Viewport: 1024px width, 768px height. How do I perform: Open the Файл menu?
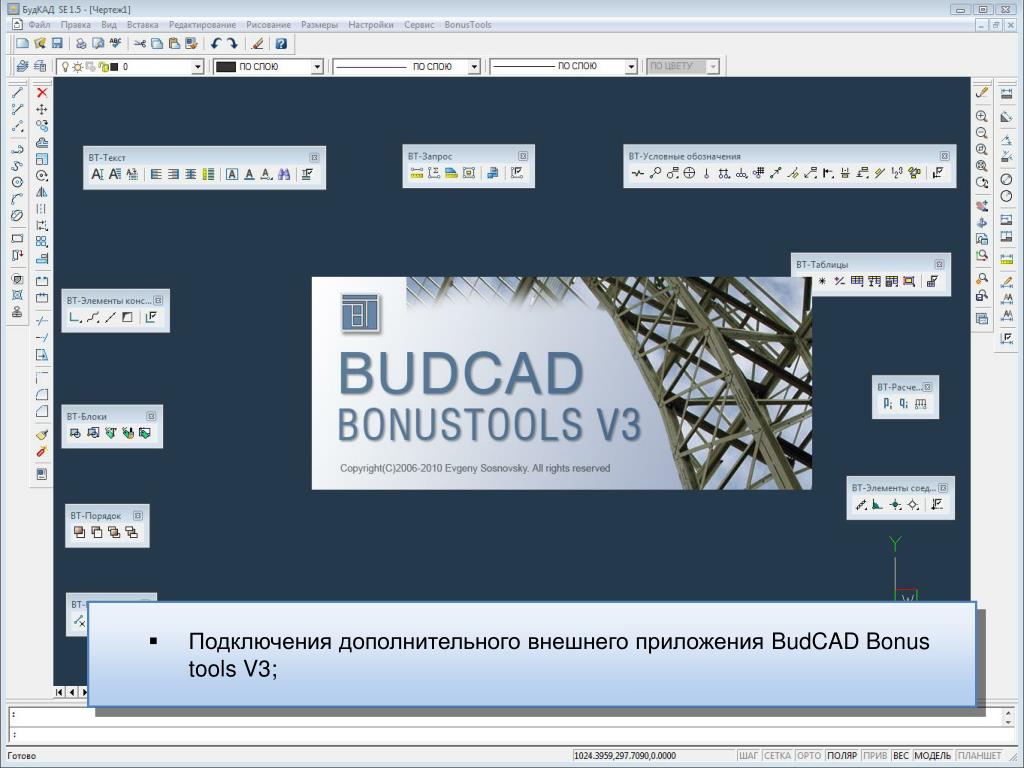[39, 25]
